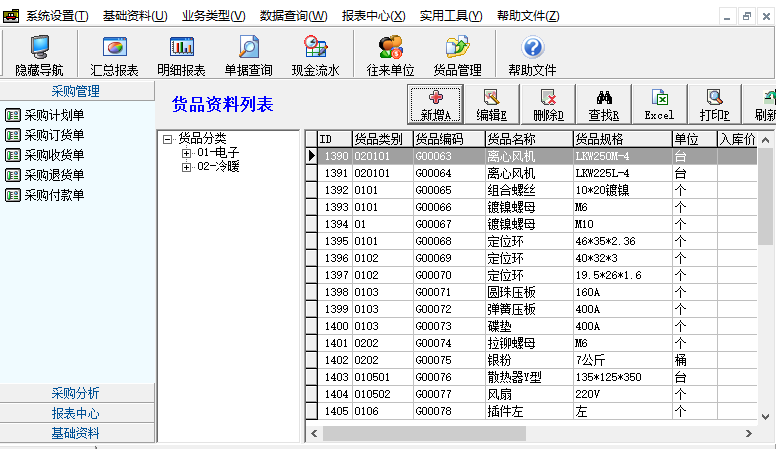The height and width of the screenshot is (449, 776).
Task: Export the list using the Excel button
Action: [659, 104]
